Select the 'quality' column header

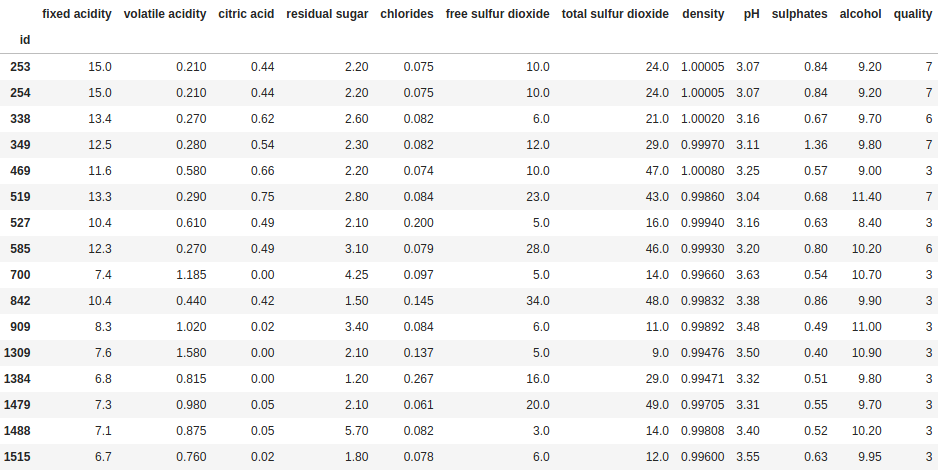(913, 15)
